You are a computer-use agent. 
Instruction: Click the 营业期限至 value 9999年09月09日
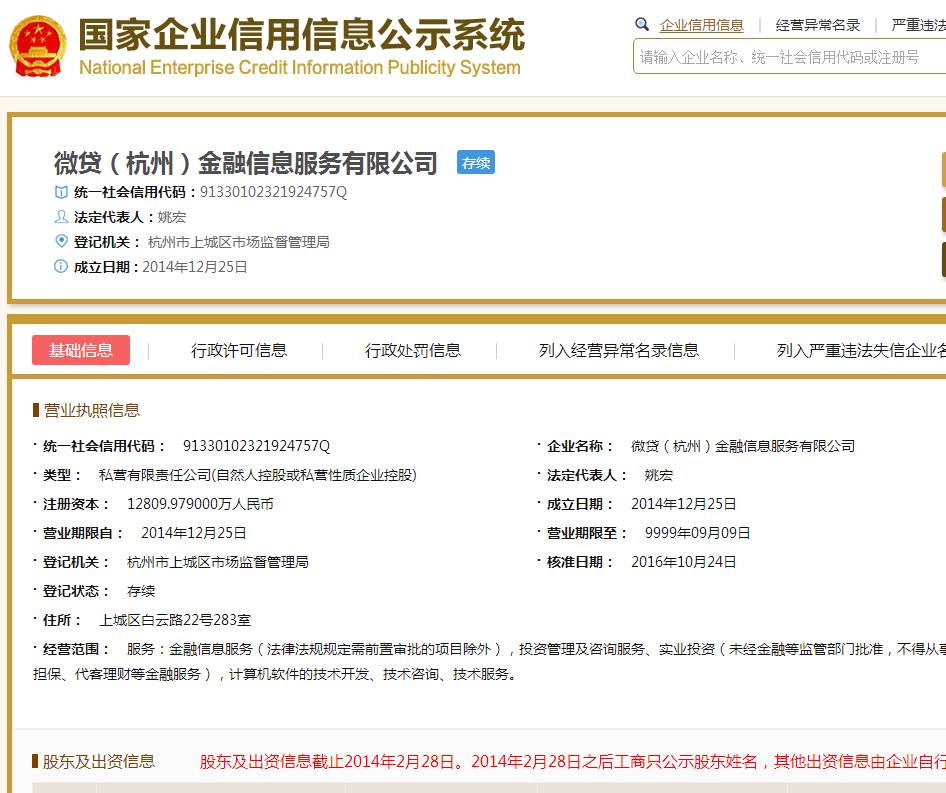697,533
